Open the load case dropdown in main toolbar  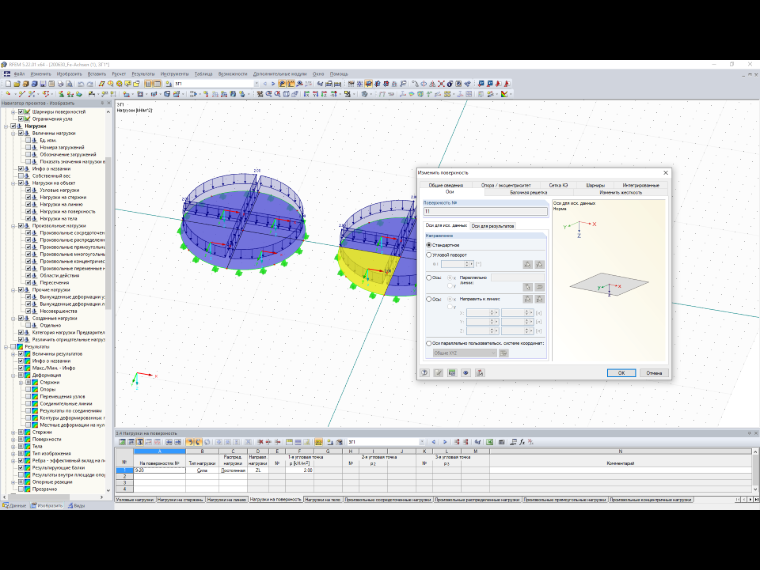257,84
